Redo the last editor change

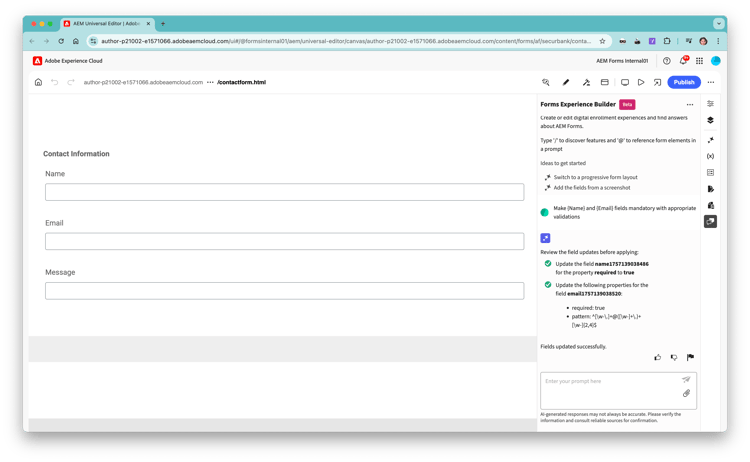pyautogui.click(x=71, y=82)
